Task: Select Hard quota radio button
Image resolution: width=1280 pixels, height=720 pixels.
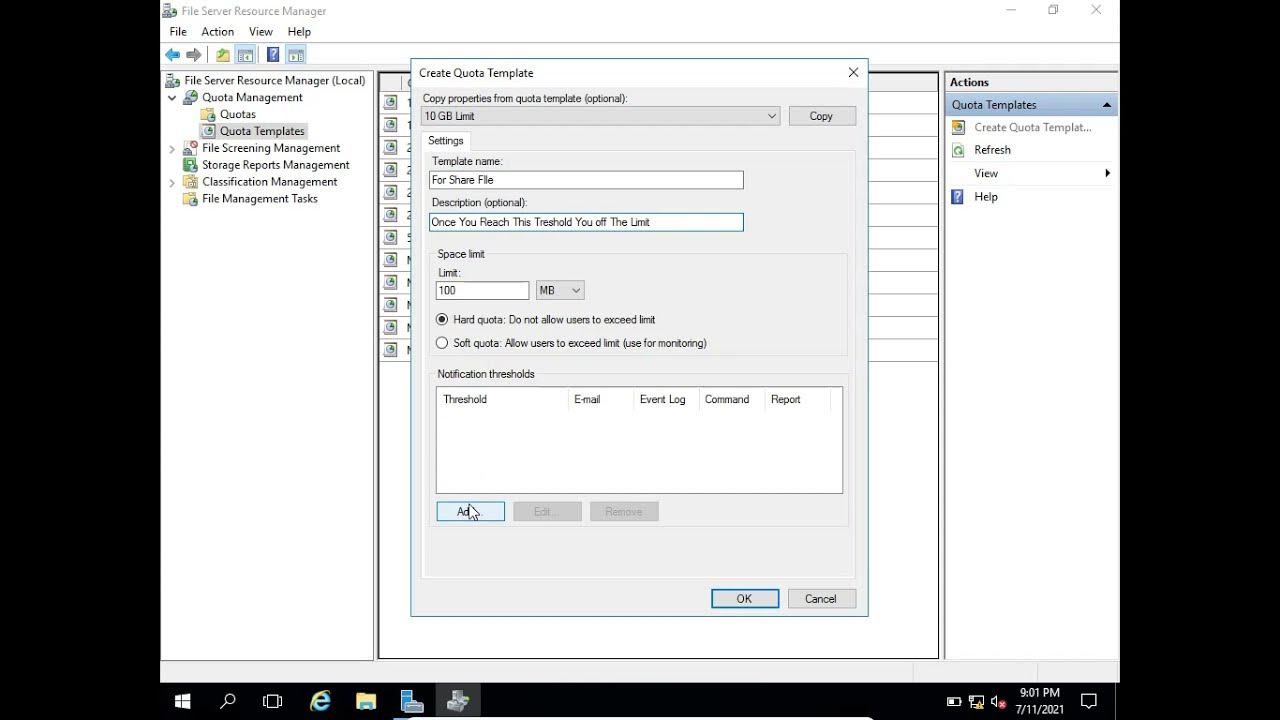Action: point(442,320)
